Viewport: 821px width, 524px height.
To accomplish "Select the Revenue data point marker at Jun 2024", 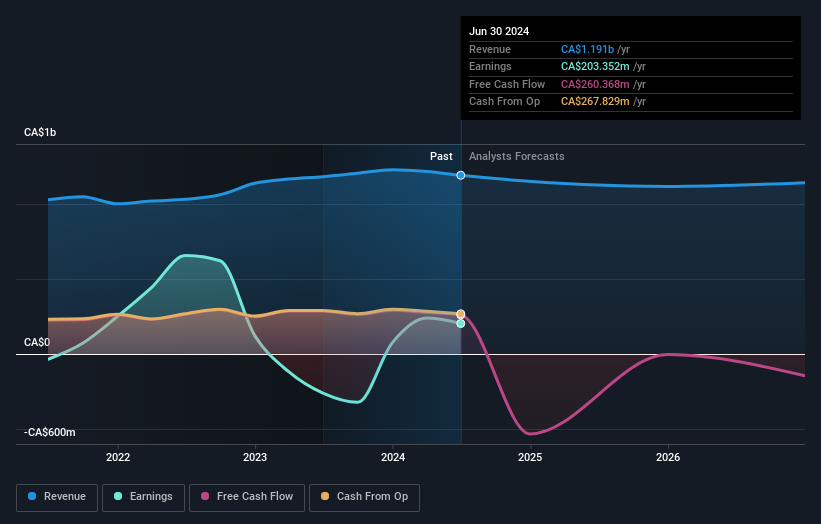I will pyautogui.click(x=461, y=175).
